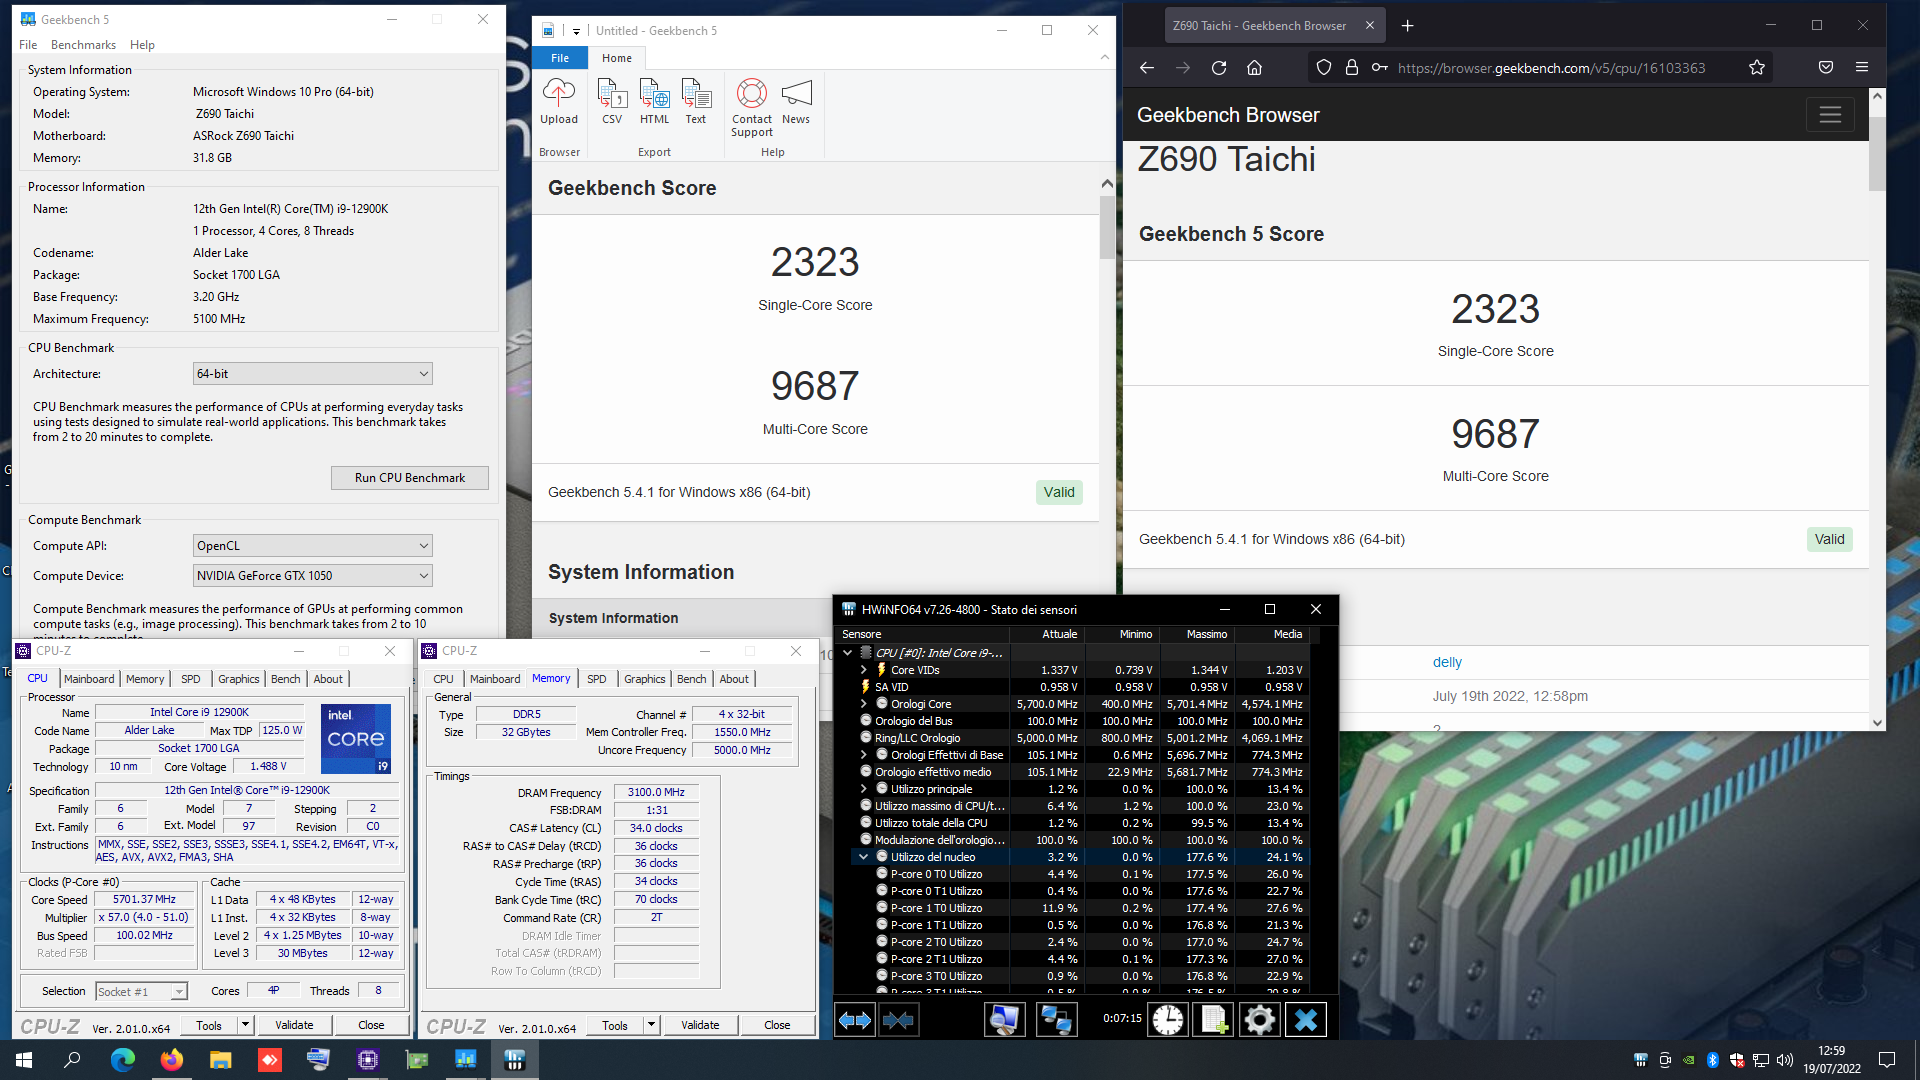Open Tools dropdown arrow in left CPU-Z

tap(245, 1025)
